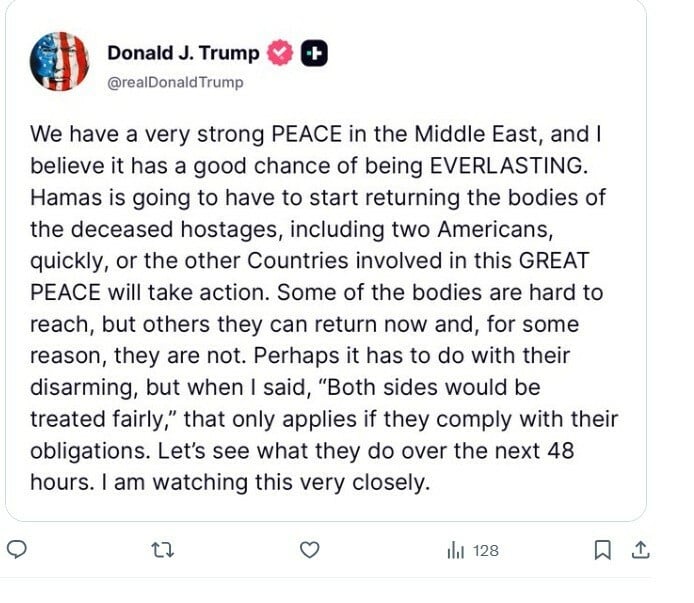Open view analytics bar chart icon

click(455, 550)
